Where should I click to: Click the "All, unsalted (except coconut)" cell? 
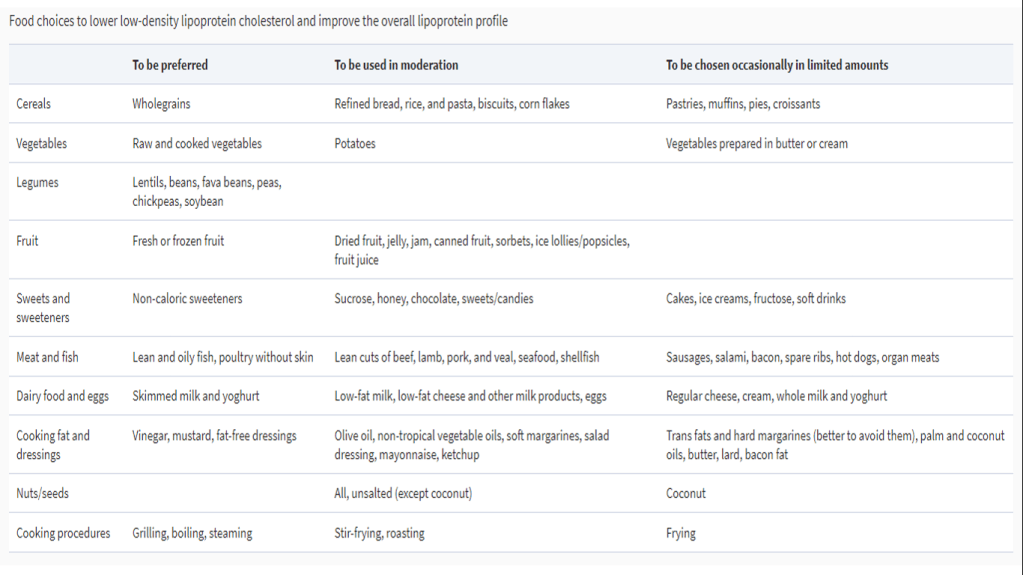pos(403,494)
